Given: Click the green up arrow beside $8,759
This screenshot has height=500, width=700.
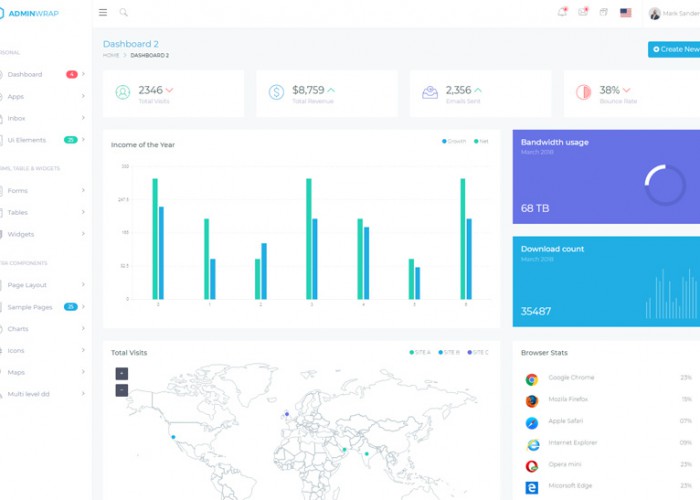Looking at the screenshot, I should pos(331,90).
